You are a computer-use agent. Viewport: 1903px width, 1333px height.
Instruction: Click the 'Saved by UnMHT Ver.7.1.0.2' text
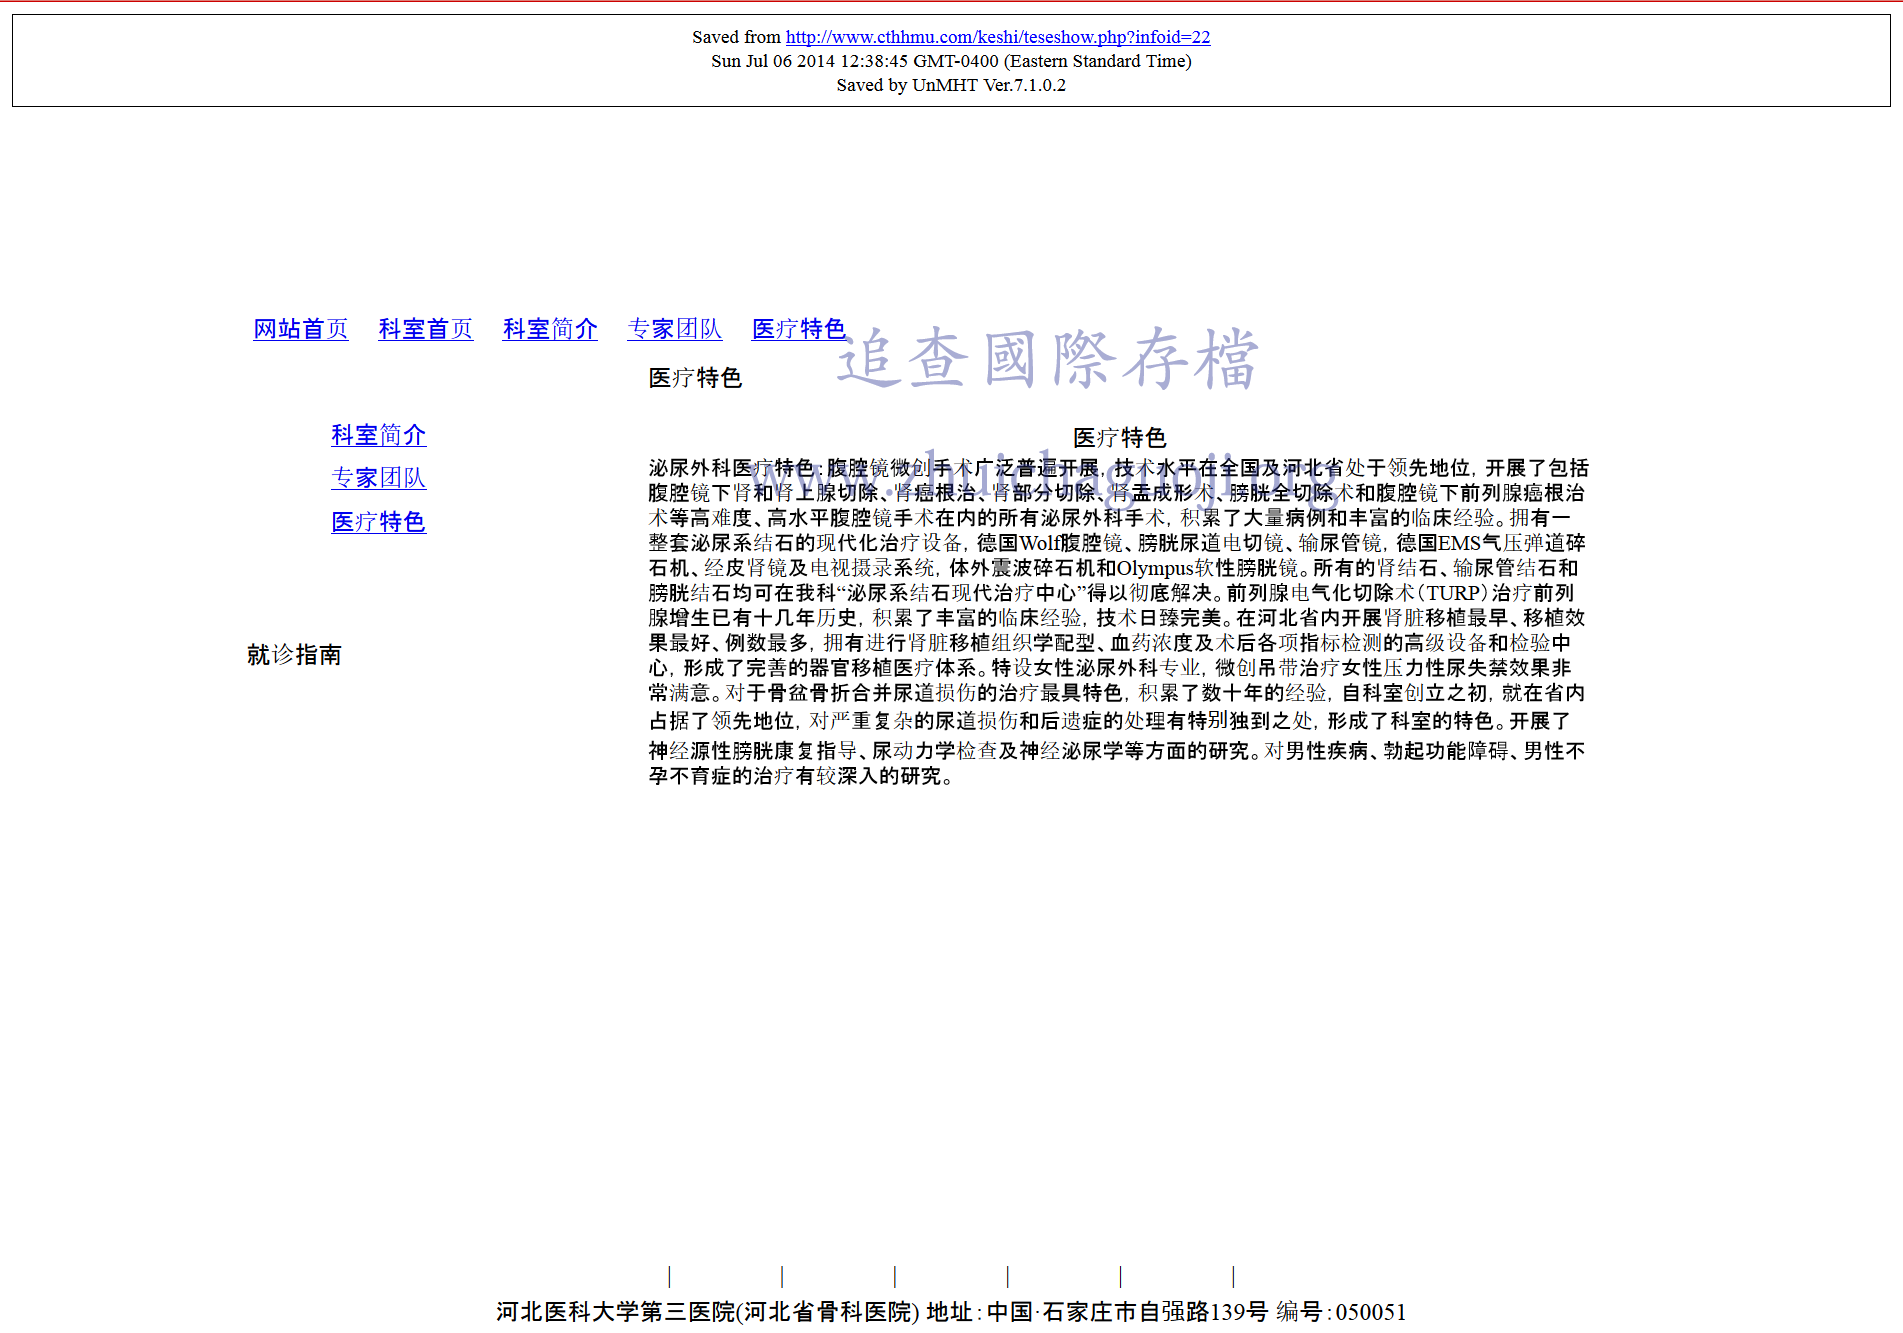pos(951,85)
